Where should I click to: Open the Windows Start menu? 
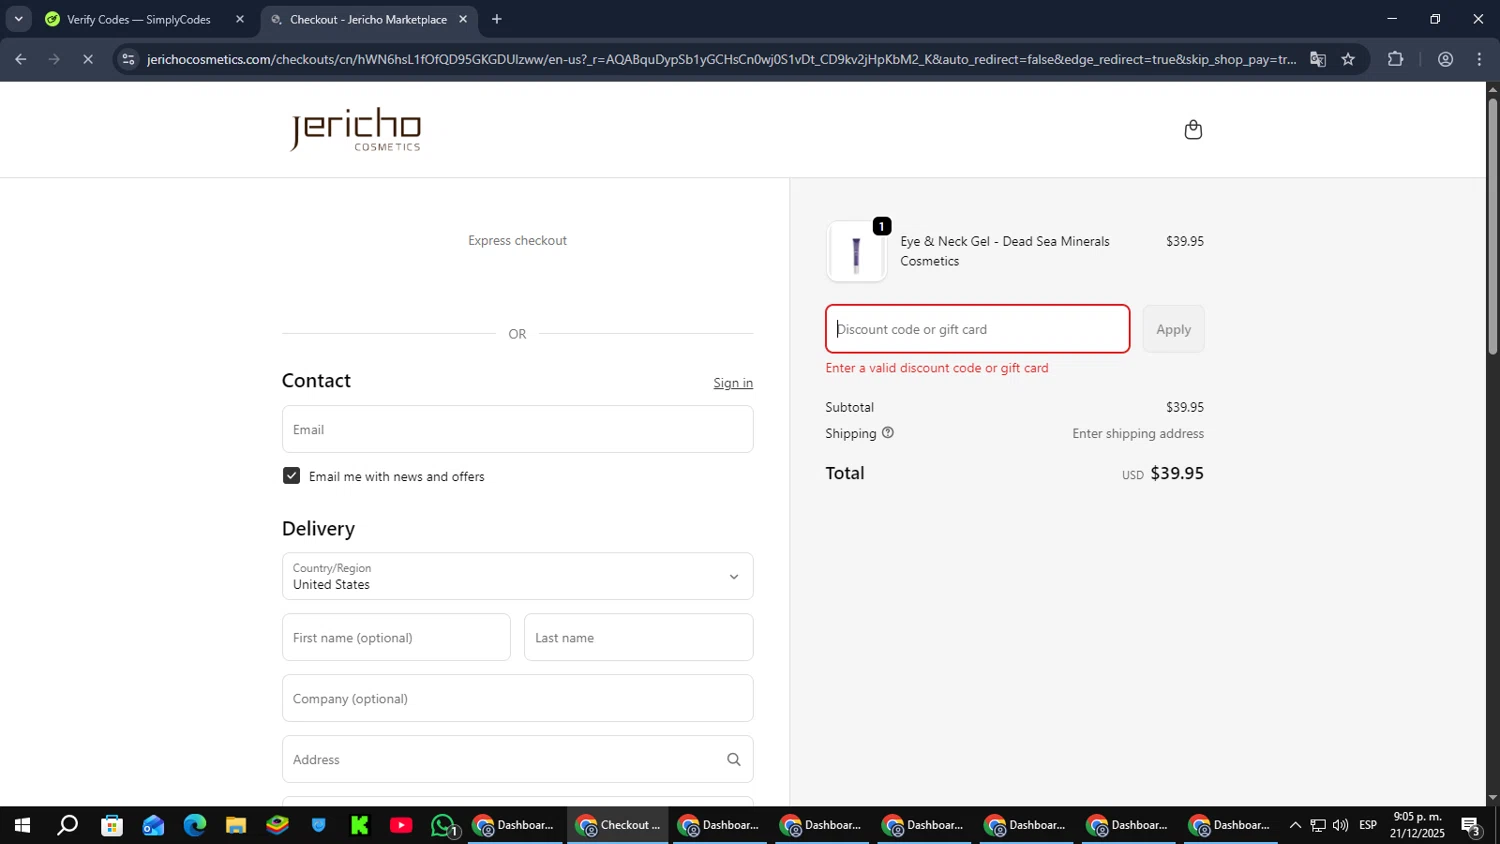point(21,825)
